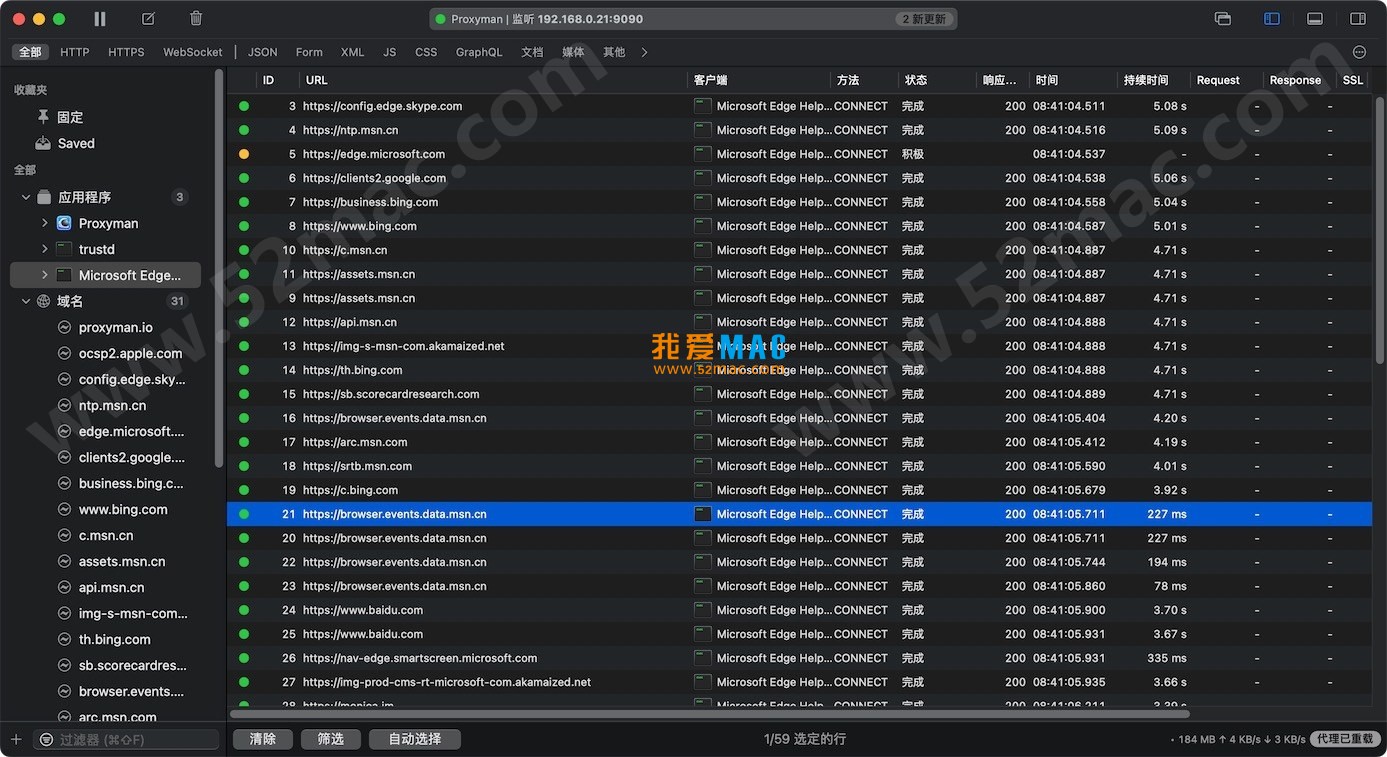Sort by the 持续时间 column header
This screenshot has height=757, width=1387.
click(x=1153, y=80)
